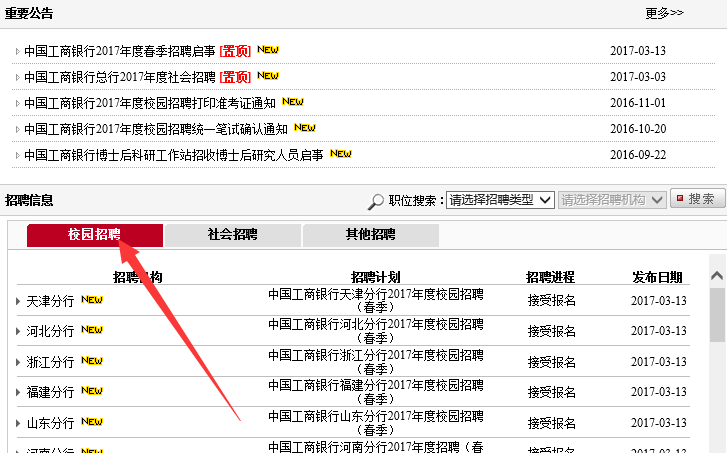Click the 招聘信息 section heading
The width and height of the screenshot is (727, 453).
pos(29,200)
